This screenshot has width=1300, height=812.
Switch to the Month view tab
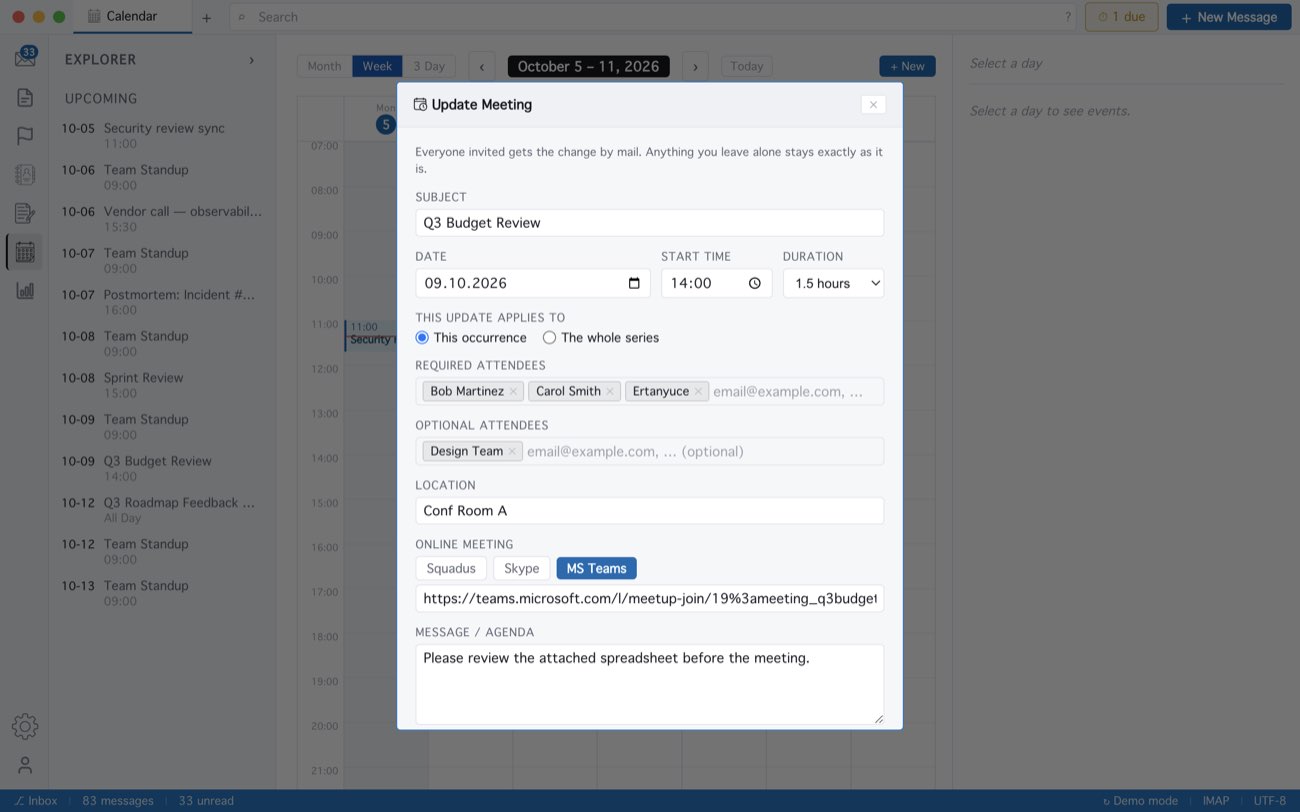(324, 66)
